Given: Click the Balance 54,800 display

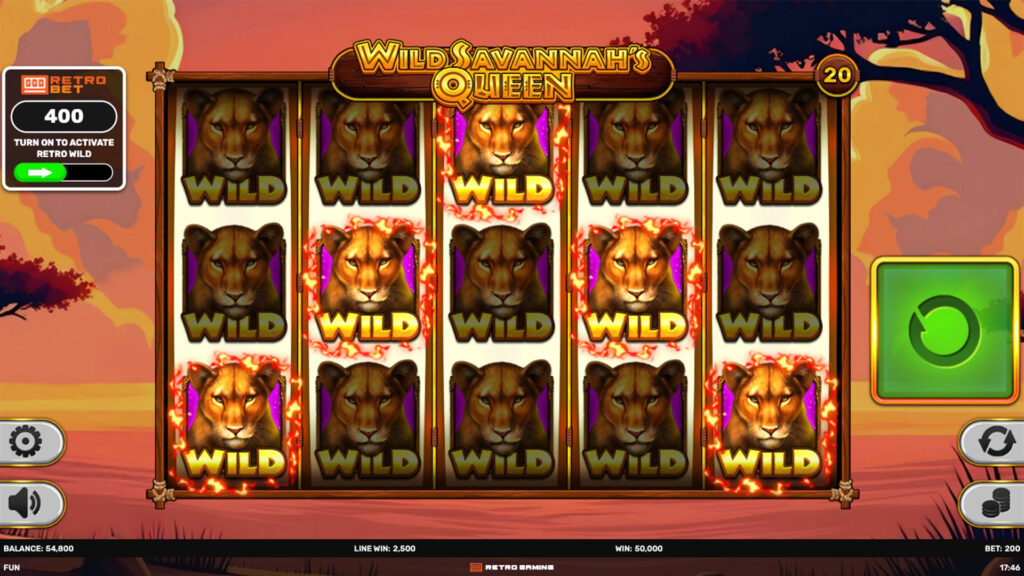Looking at the screenshot, I should click(x=39, y=549).
